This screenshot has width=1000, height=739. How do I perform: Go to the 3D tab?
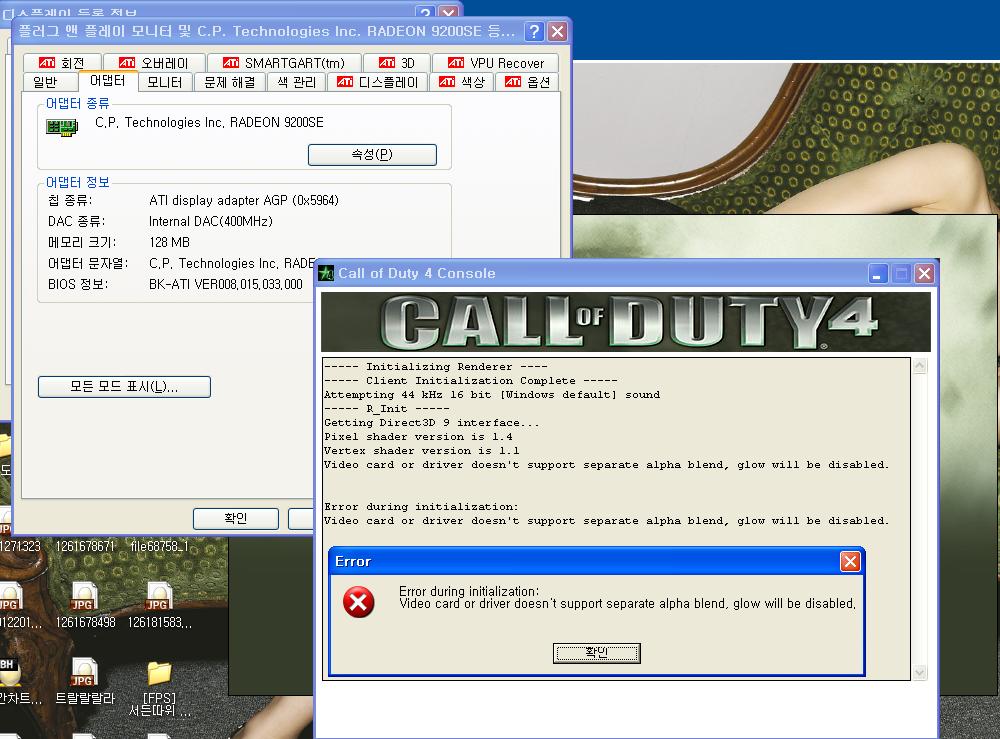coord(397,63)
